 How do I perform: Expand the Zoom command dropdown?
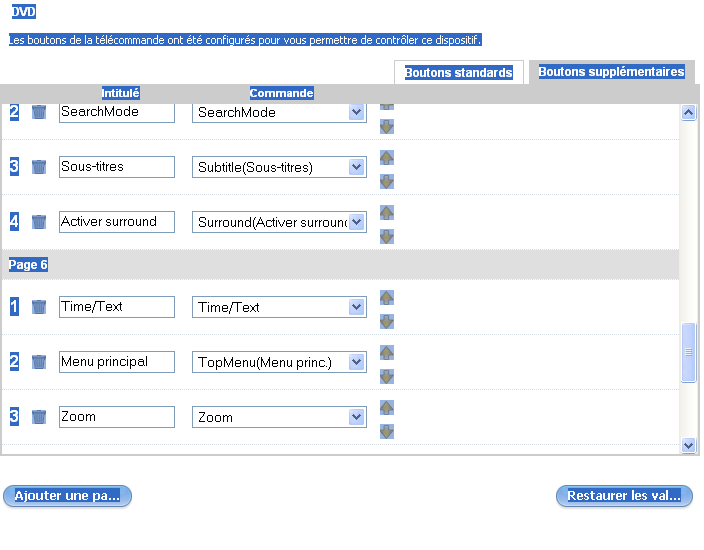click(x=357, y=417)
